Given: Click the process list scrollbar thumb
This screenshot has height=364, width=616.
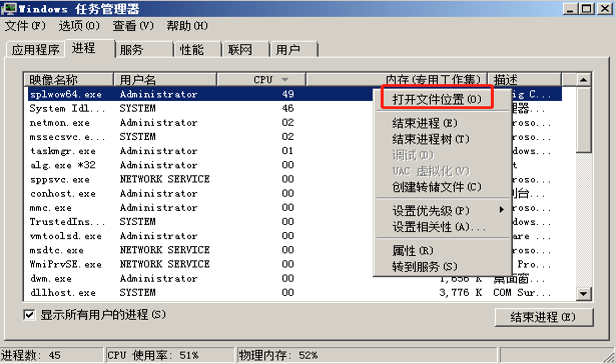Looking at the screenshot, I should (583, 120).
